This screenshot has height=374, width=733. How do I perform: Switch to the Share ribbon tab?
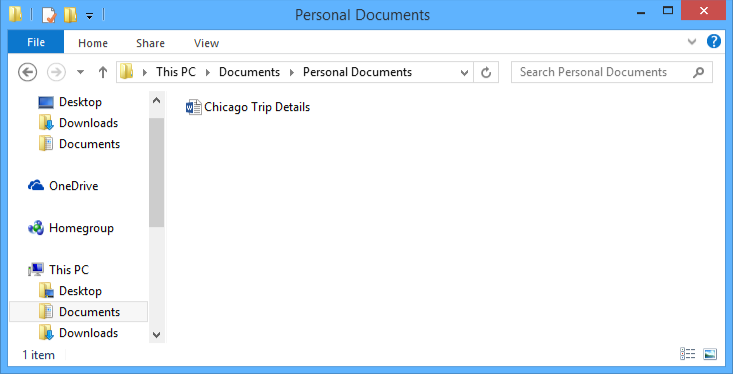pos(151,43)
